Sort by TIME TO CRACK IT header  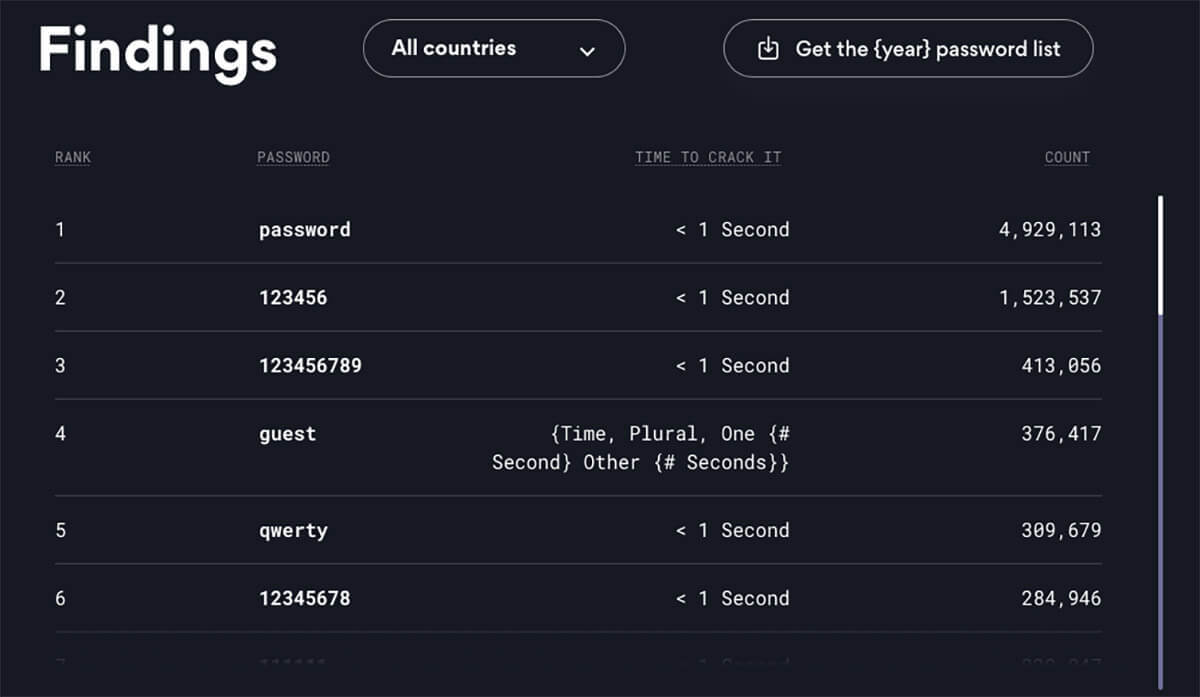708,157
